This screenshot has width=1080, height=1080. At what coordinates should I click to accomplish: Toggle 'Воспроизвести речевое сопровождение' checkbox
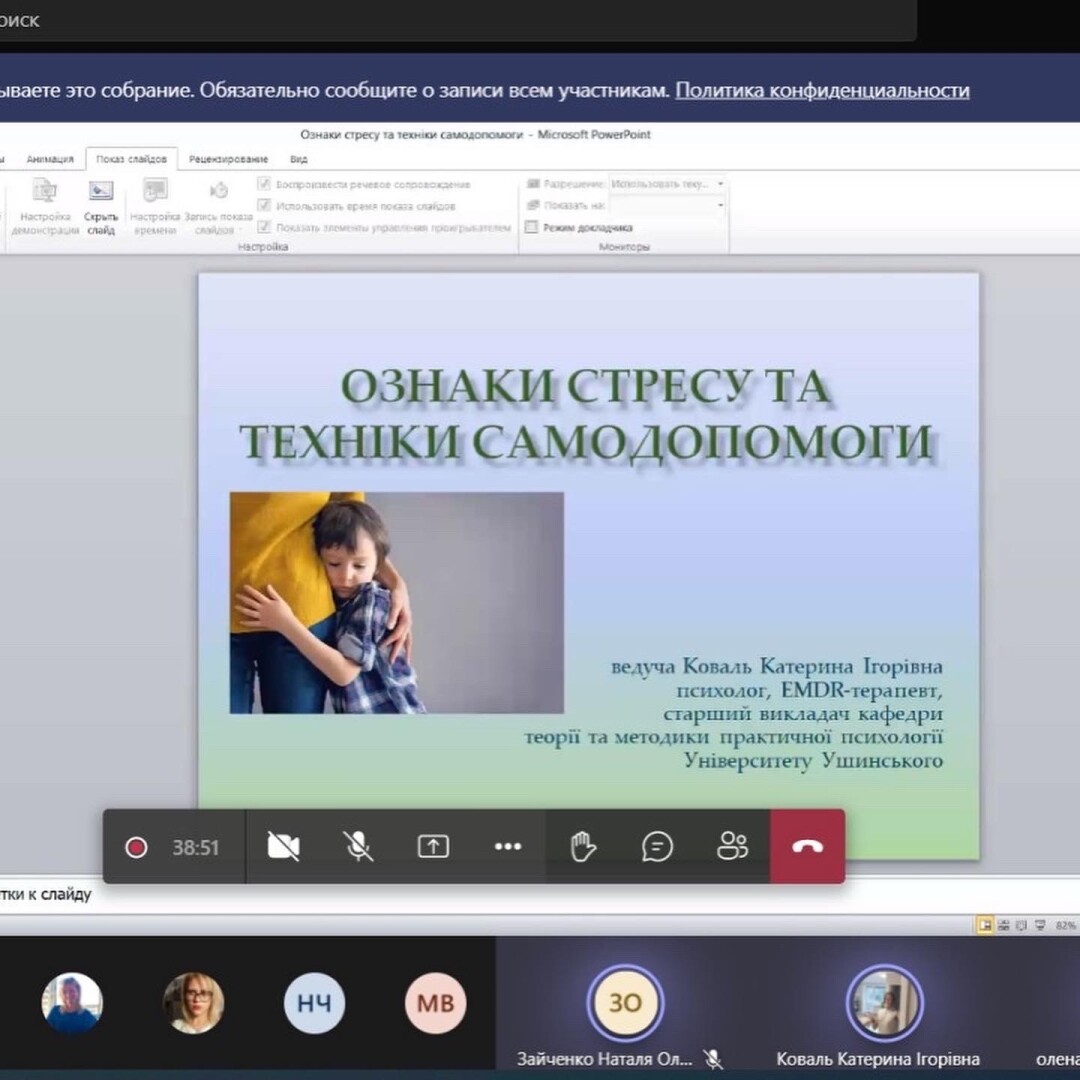265,184
